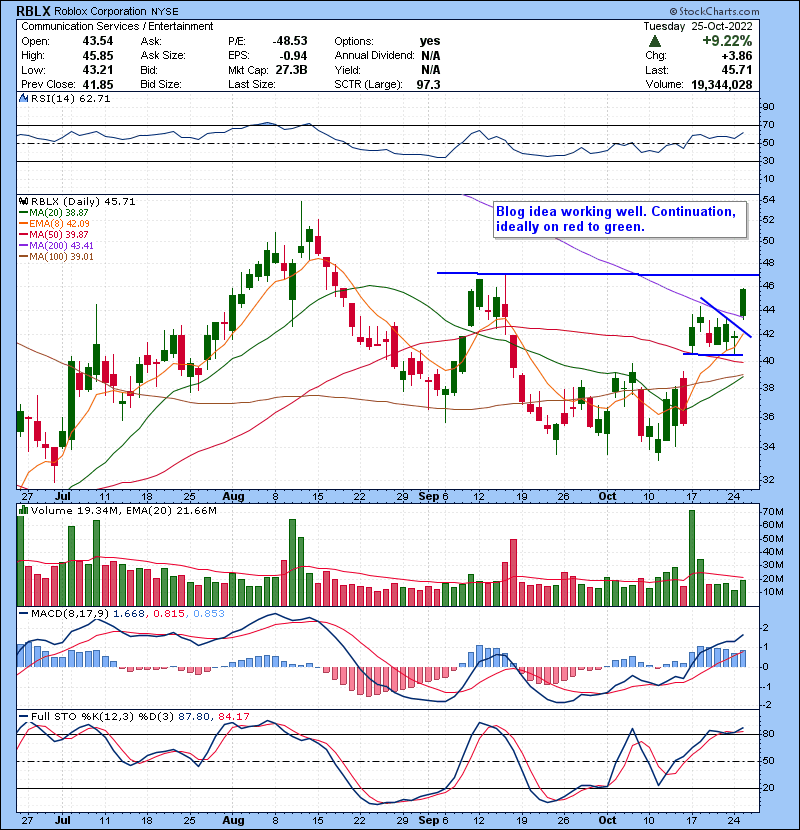Click the 70M volume scale label

tap(772, 512)
